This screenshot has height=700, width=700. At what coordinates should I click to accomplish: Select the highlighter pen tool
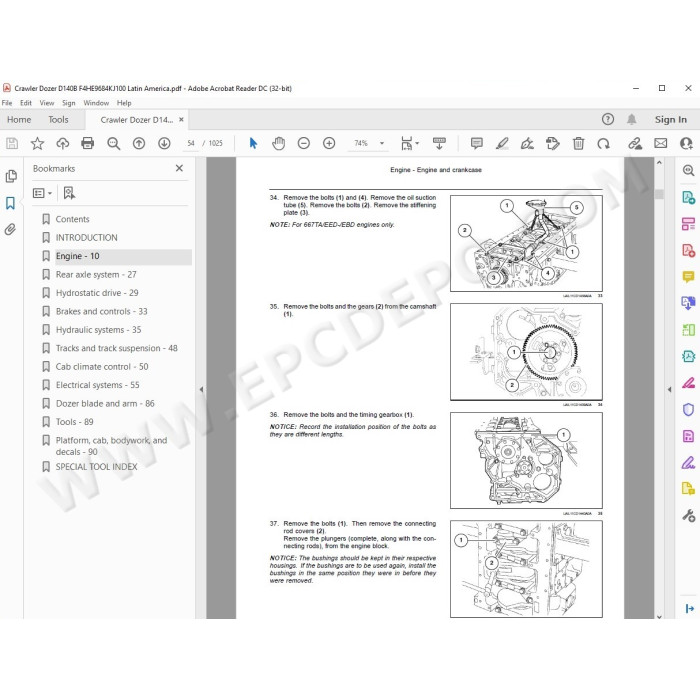(x=502, y=143)
